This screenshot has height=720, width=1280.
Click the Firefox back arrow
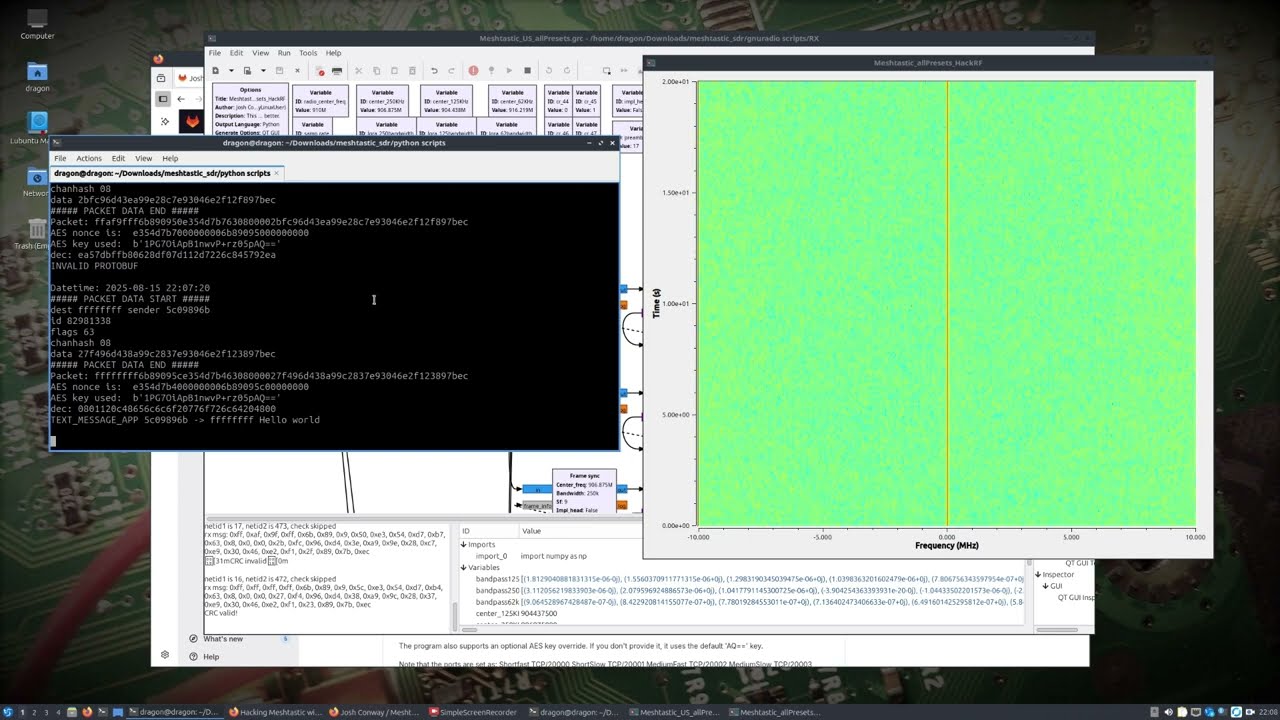click(x=181, y=98)
